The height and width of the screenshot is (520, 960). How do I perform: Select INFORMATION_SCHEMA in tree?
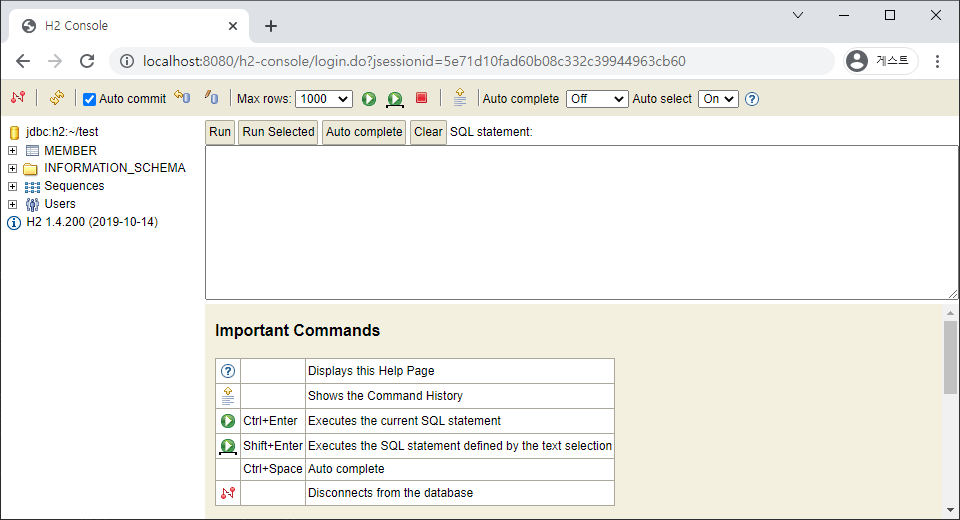114,168
